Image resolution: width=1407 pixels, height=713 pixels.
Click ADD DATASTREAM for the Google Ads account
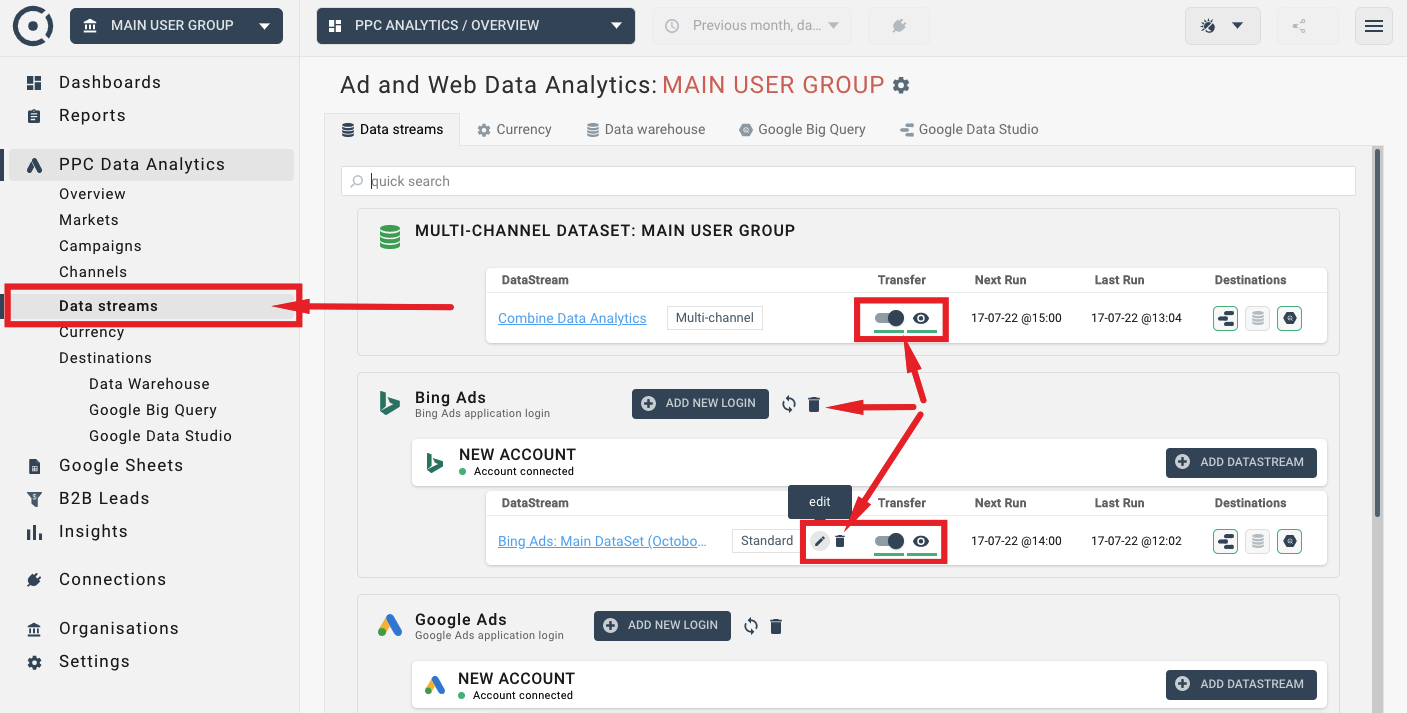click(1241, 684)
